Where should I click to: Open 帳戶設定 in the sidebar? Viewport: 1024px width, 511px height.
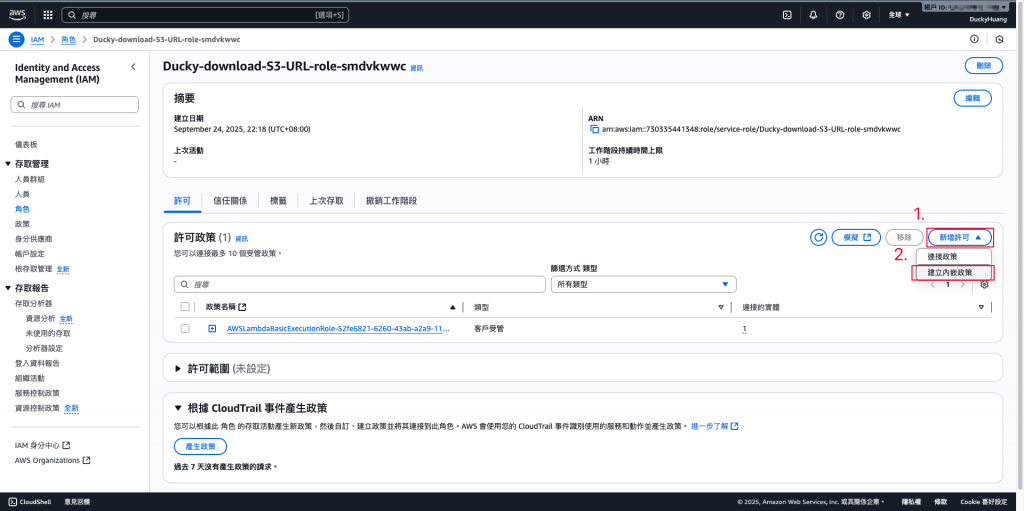tap(29, 254)
